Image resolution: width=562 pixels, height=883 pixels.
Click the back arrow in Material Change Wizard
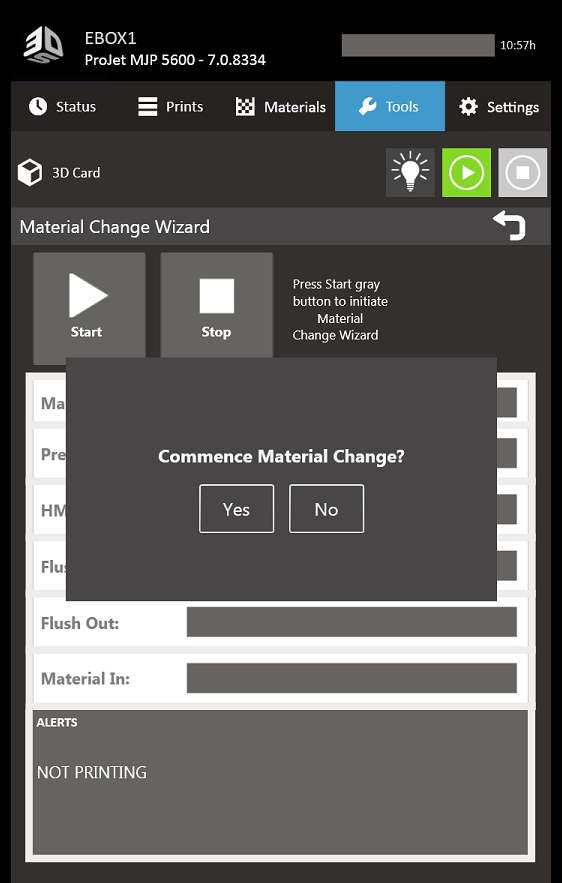point(510,226)
